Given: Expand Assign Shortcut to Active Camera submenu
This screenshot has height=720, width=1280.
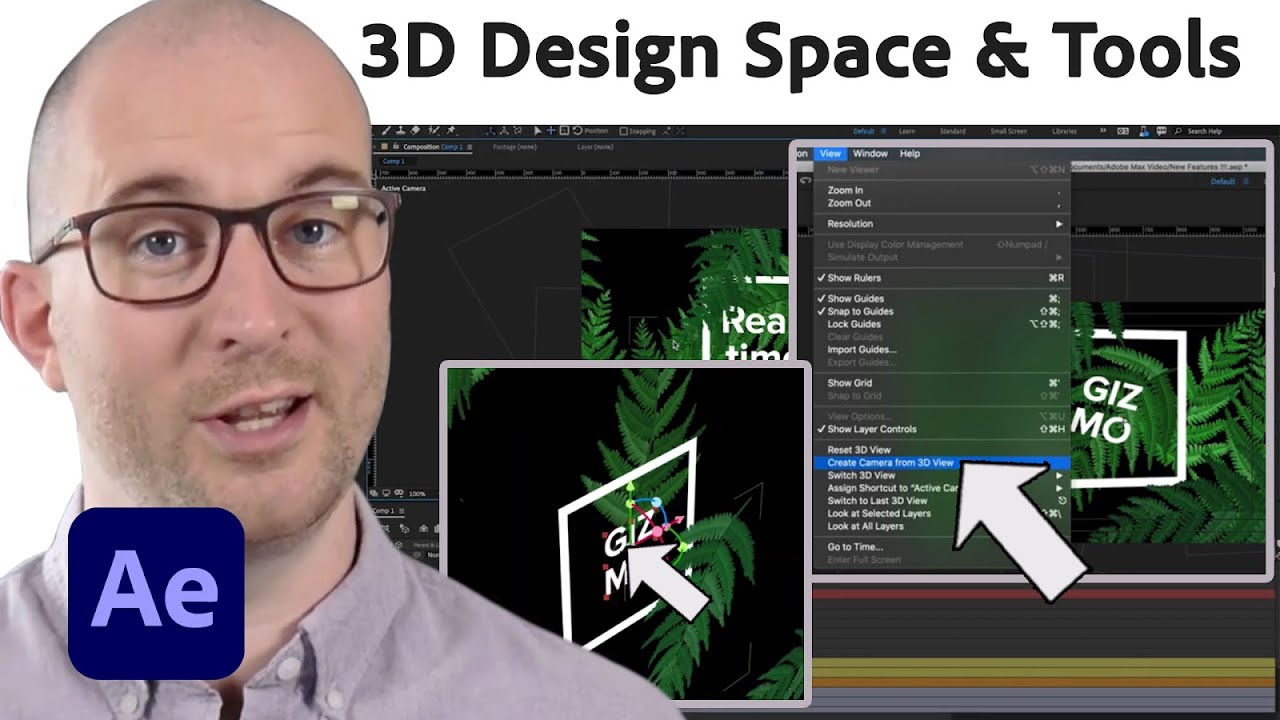Looking at the screenshot, I should pos(942,488).
